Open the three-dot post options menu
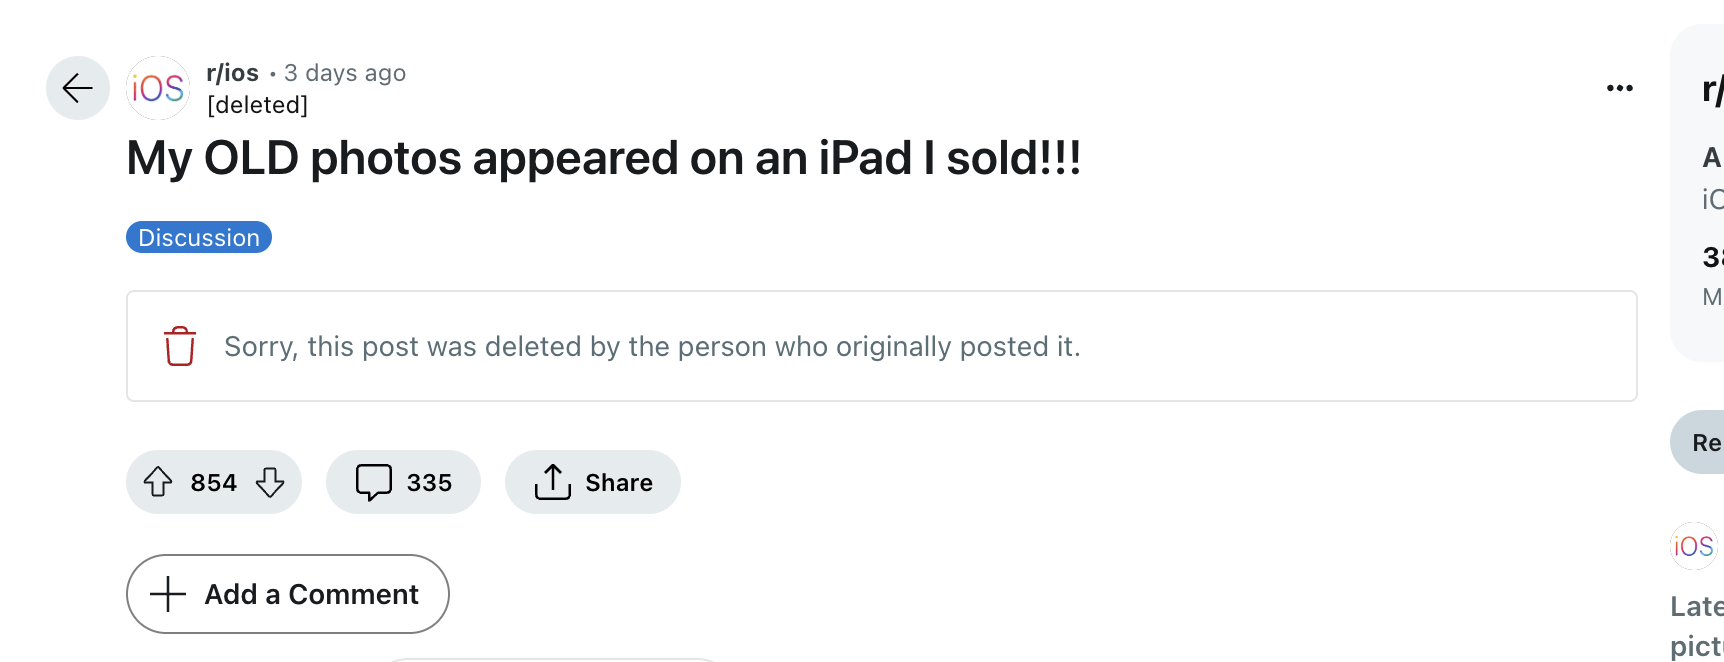Image resolution: width=1724 pixels, height=662 pixels. pos(1619,88)
